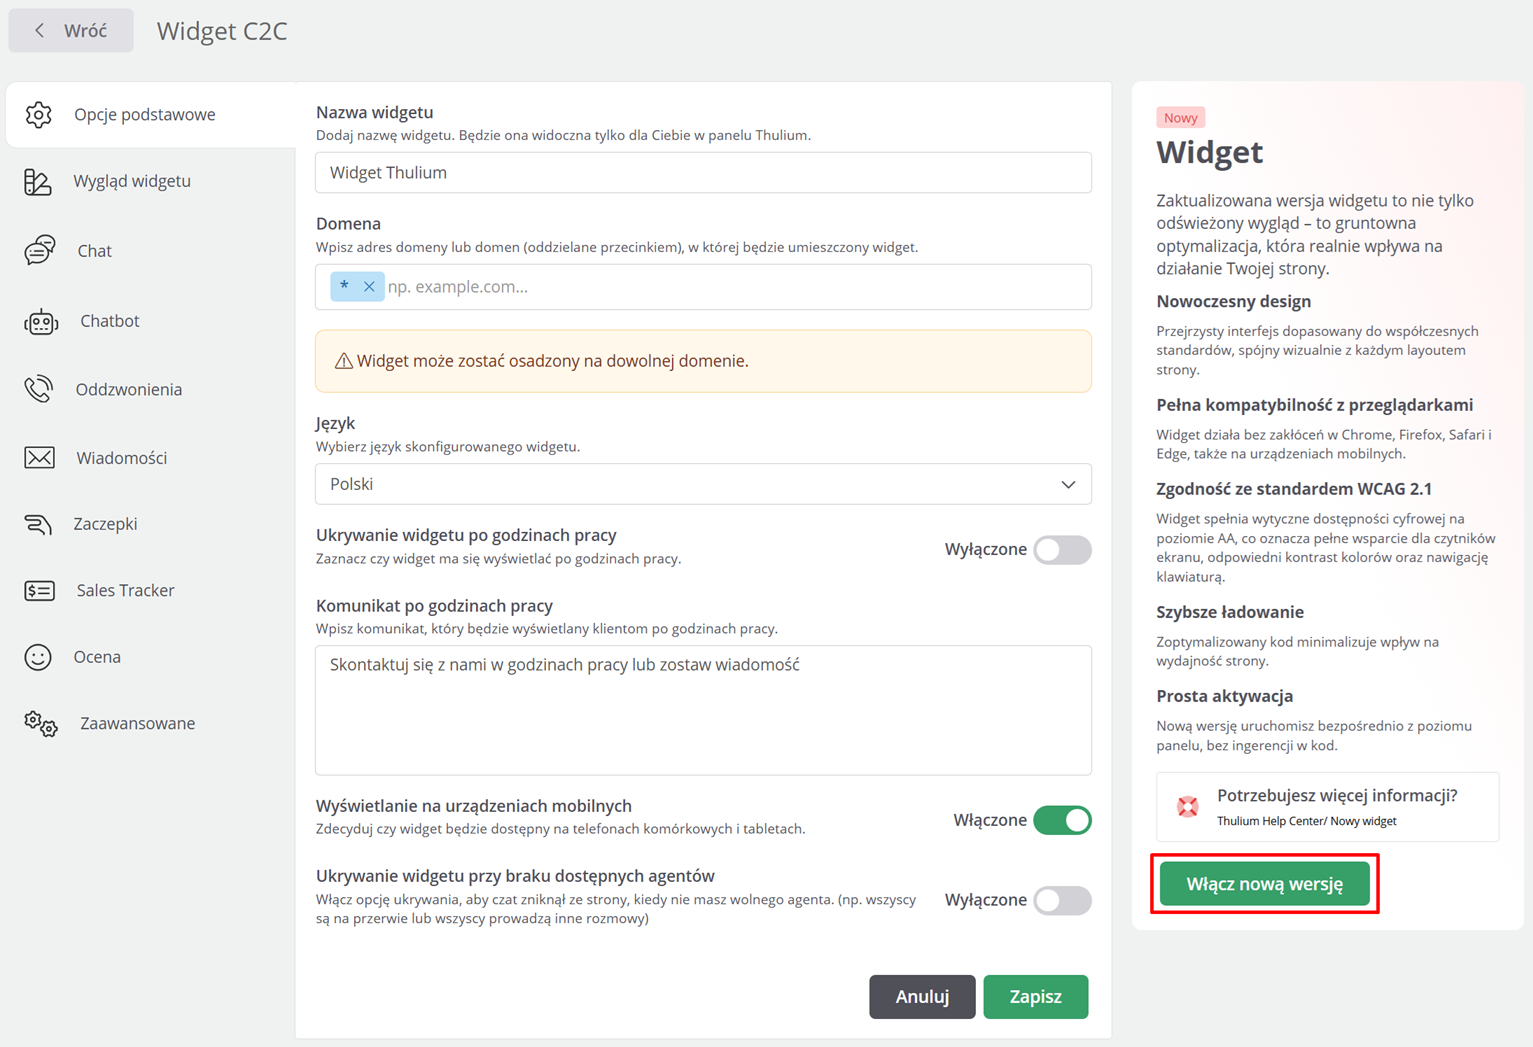
Task: Select the Opcje podstawowe tab
Action: click(145, 115)
